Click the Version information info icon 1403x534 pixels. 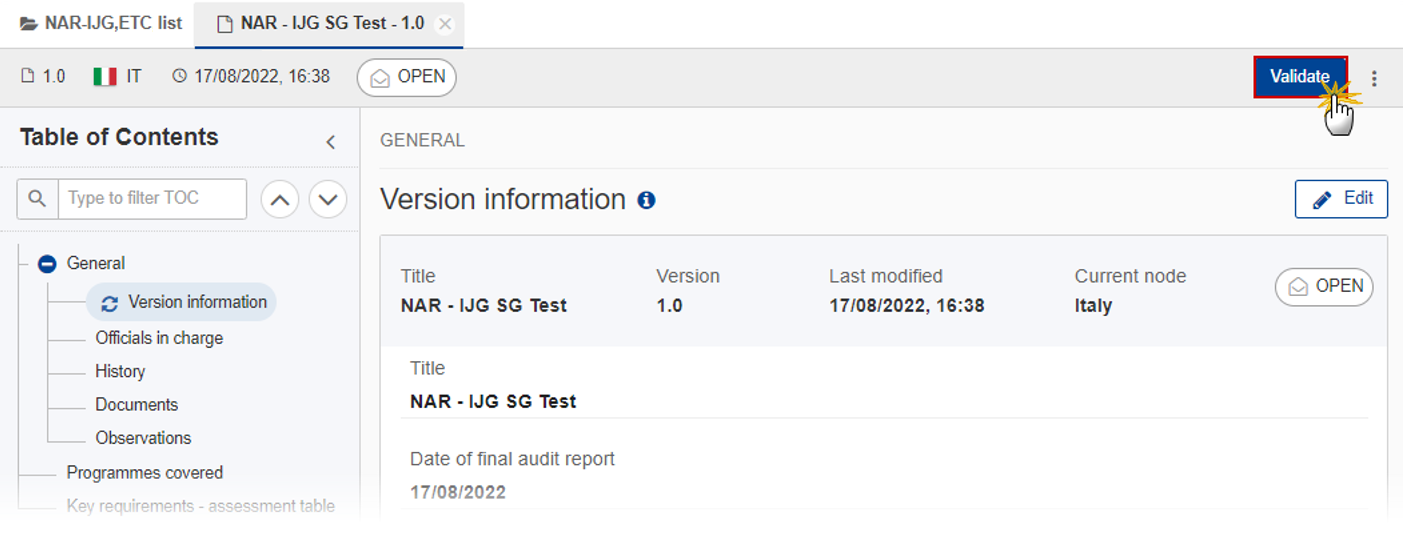coord(646,200)
